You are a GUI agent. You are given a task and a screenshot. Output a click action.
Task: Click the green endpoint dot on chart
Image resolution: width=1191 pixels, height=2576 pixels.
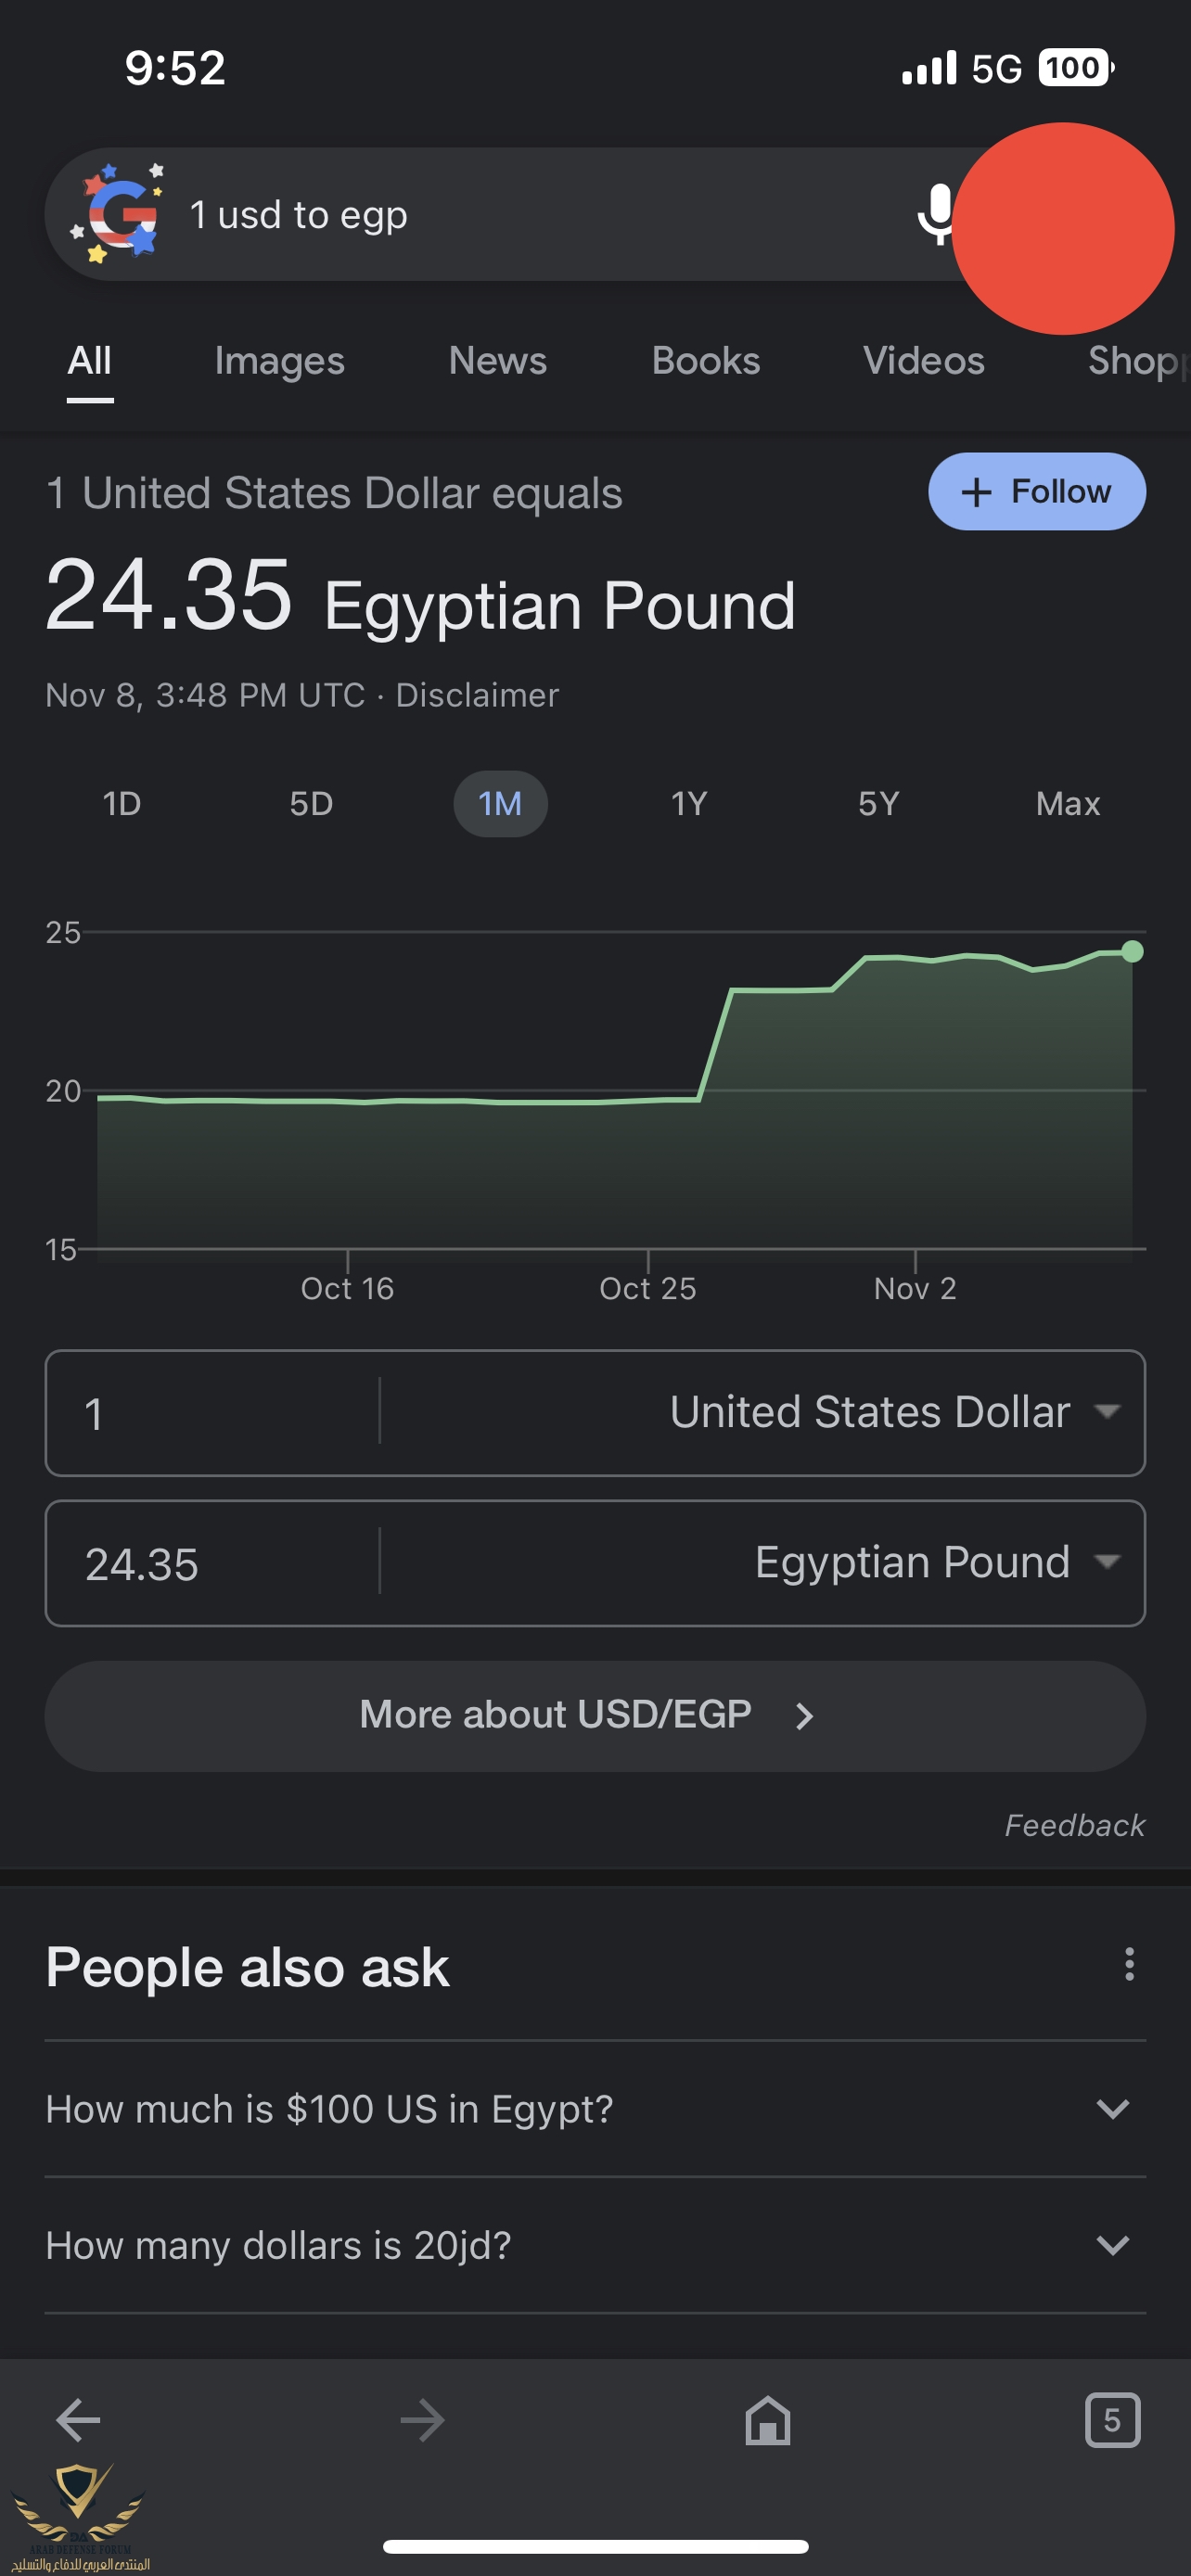tap(1132, 951)
